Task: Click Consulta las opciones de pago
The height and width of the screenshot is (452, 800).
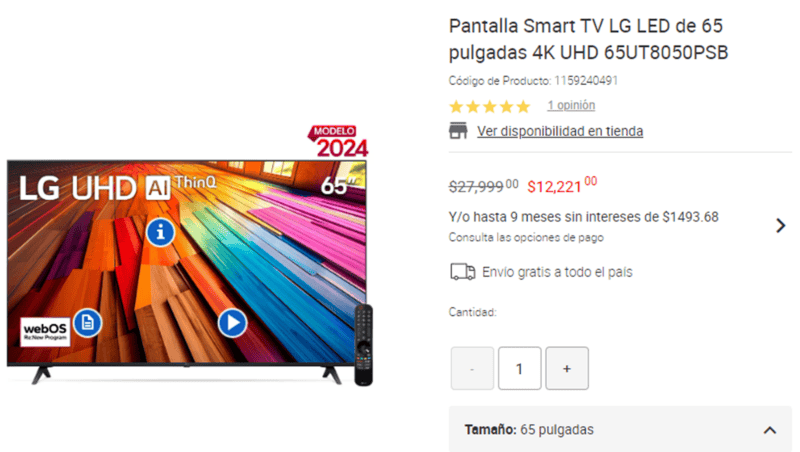Action: pyautogui.click(x=526, y=237)
